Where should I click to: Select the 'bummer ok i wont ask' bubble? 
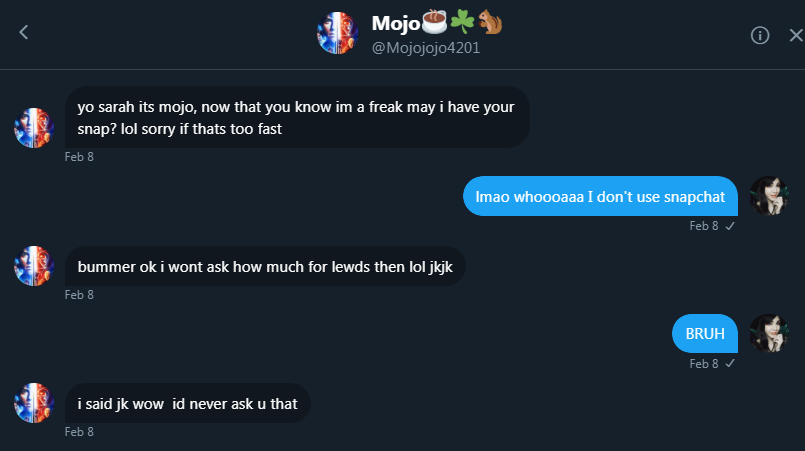pyautogui.click(x=265, y=266)
